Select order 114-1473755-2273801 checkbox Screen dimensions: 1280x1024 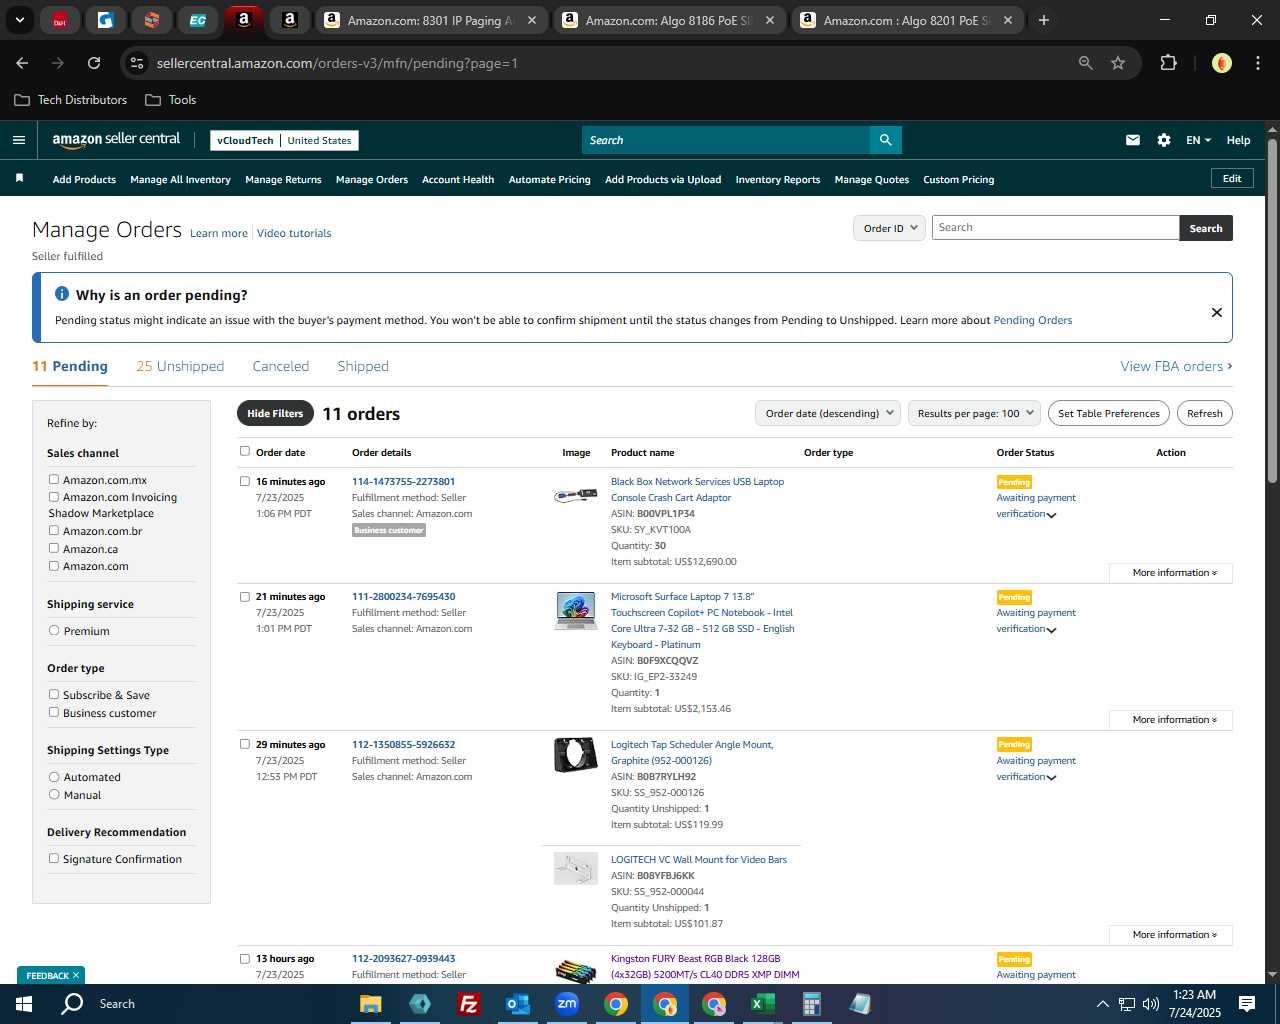tap(245, 481)
